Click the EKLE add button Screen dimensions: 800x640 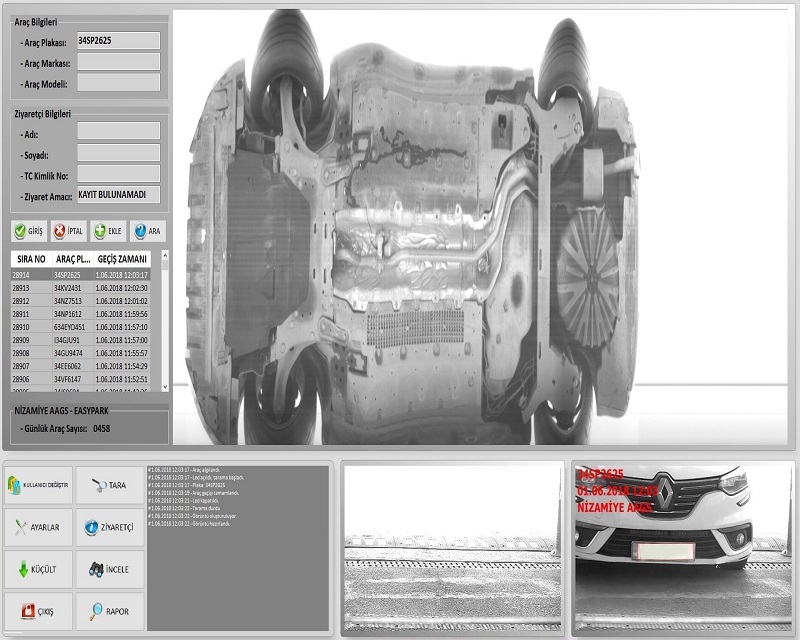[108, 231]
